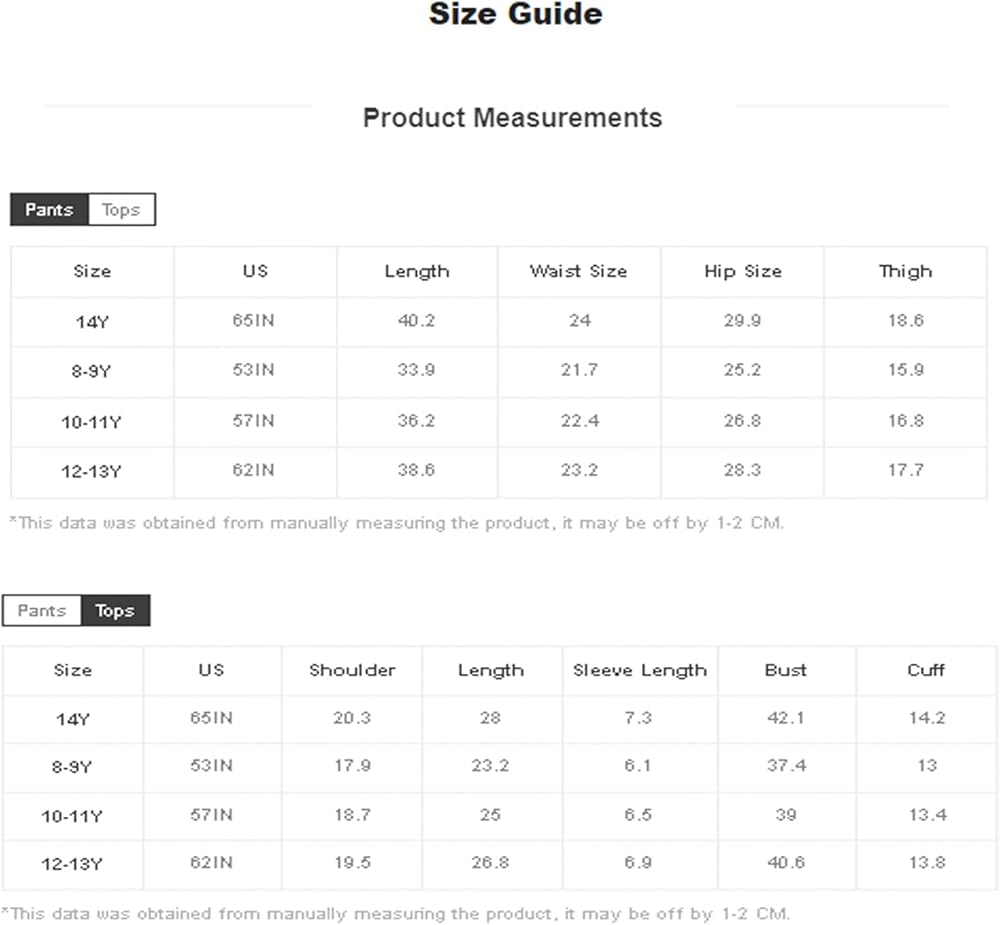This screenshot has width=1000, height=925.
Task: Click the 40.2 length value for 14Y pants
Action: click(x=416, y=321)
